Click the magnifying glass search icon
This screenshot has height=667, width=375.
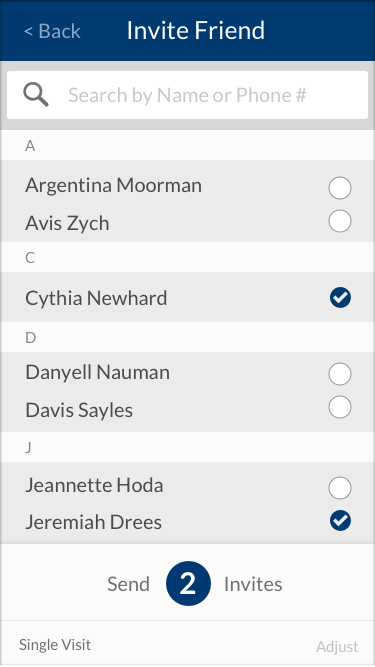(x=36, y=94)
